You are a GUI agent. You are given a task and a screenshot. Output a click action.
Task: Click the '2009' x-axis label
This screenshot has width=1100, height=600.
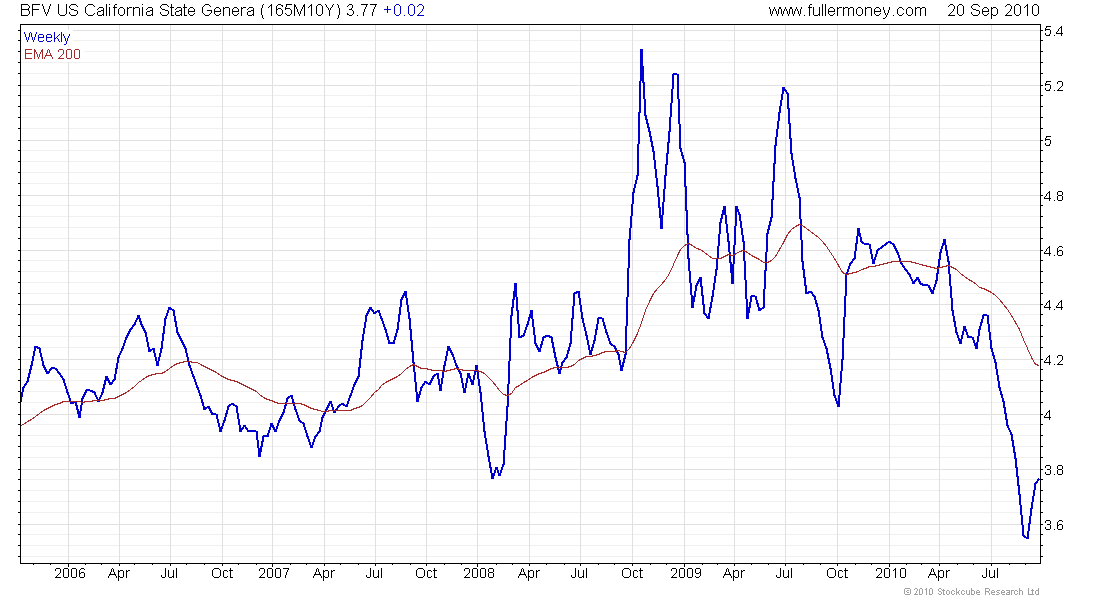click(685, 573)
